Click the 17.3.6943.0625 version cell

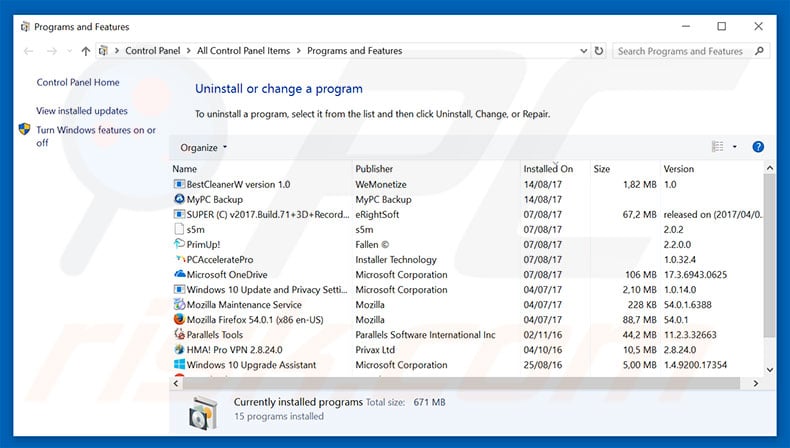tap(695, 275)
